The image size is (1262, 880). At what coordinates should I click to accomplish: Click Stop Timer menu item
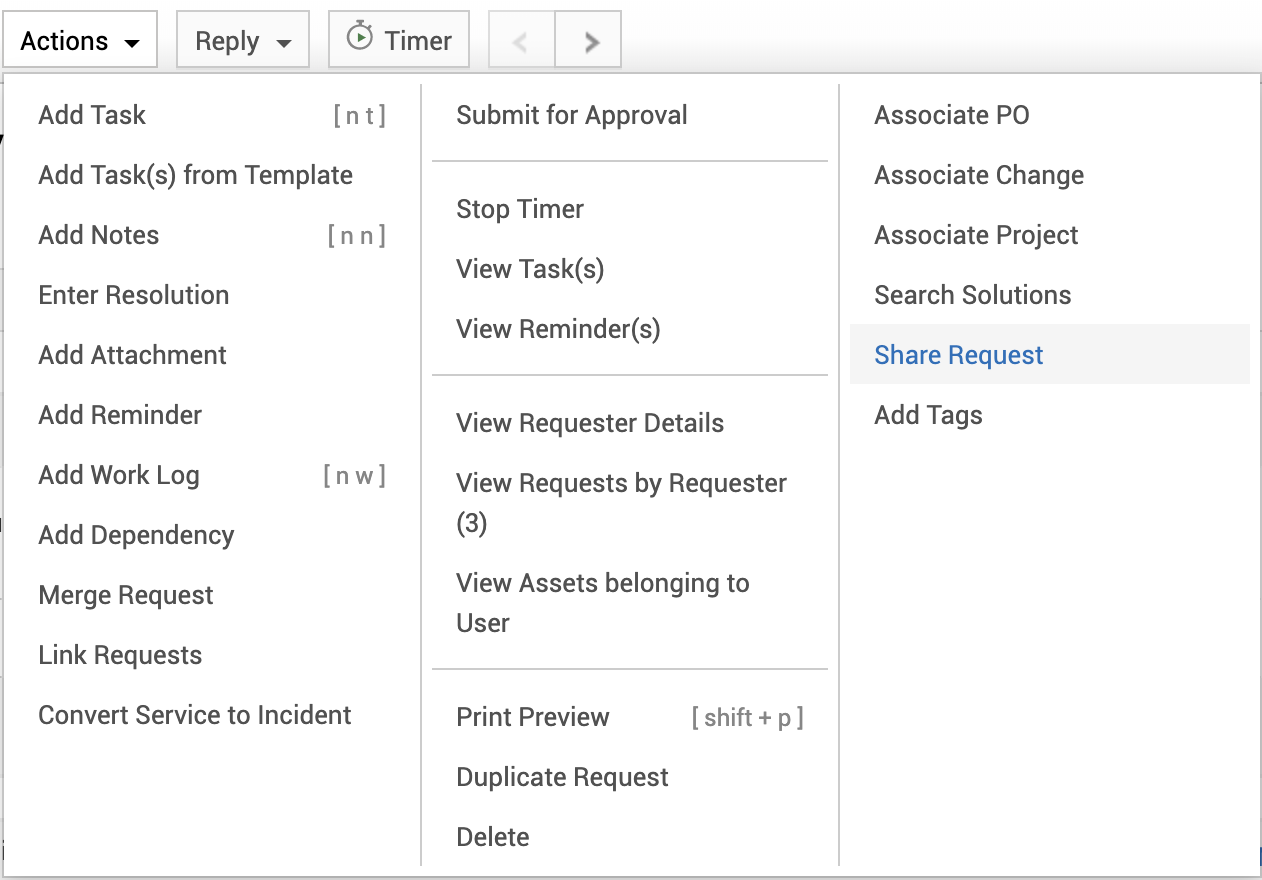click(x=520, y=209)
